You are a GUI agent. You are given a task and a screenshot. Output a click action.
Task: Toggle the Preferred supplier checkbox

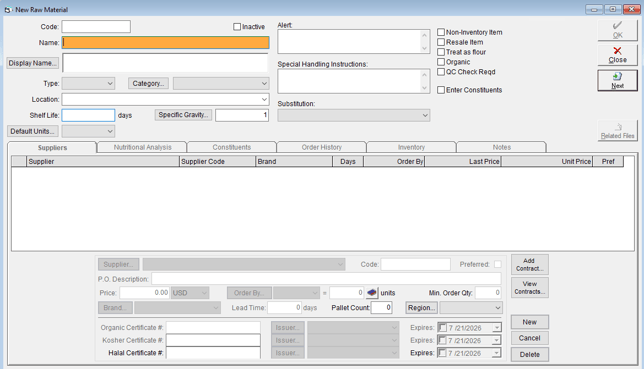coord(498,264)
